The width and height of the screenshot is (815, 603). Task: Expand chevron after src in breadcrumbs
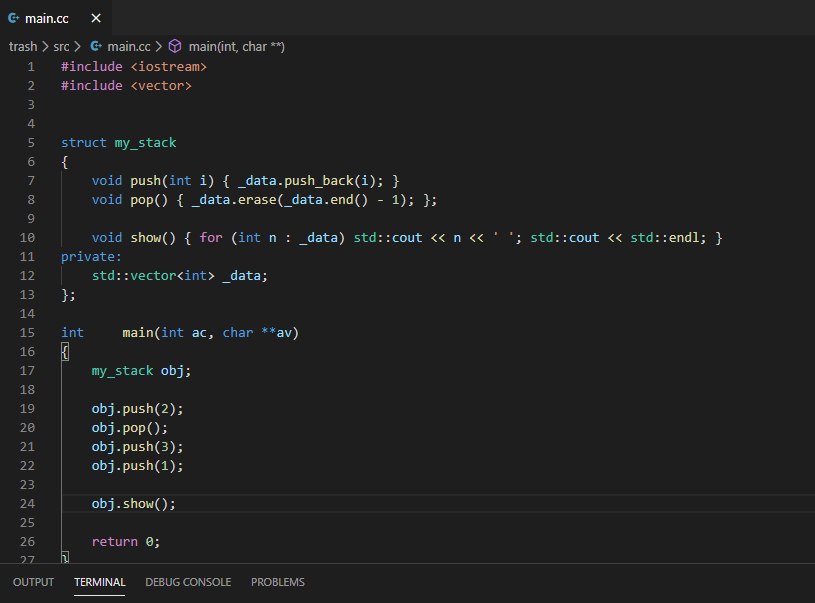tap(77, 47)
